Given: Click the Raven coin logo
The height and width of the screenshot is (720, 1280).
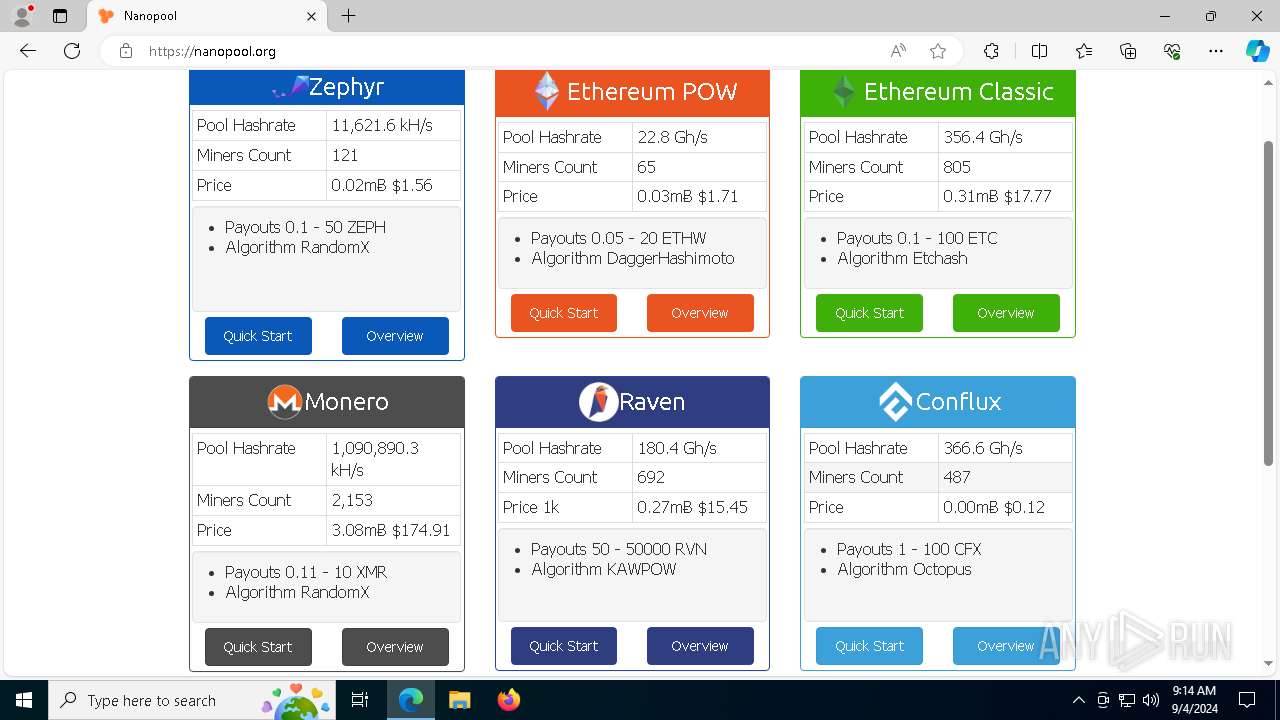Looking at the screenshot, I should pos(597,402).
